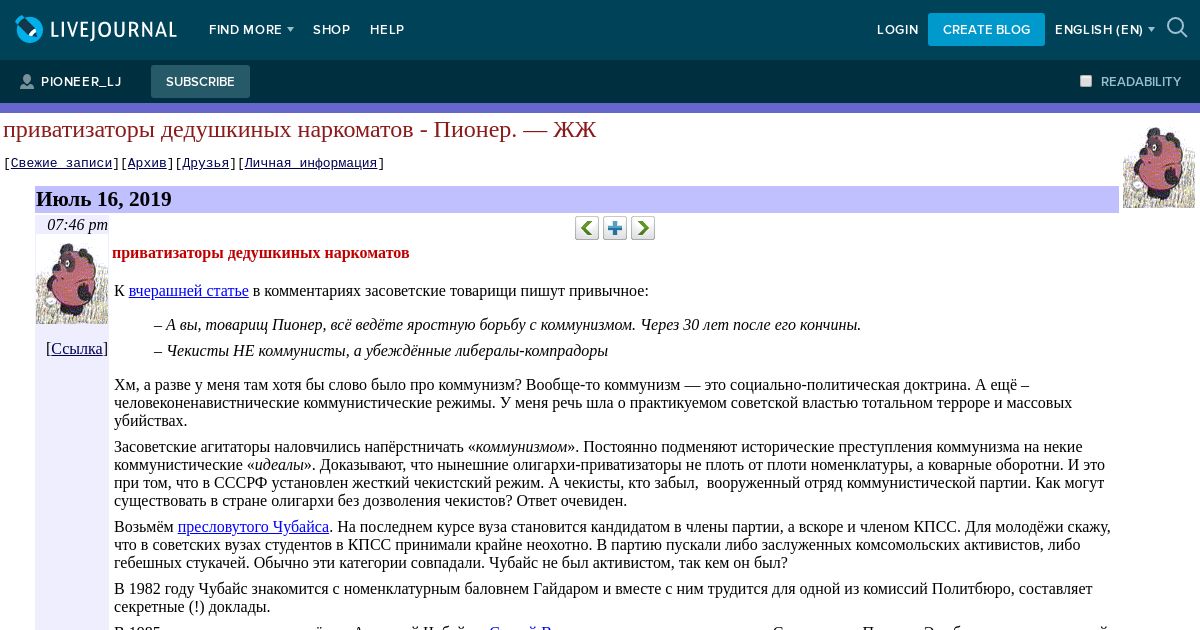This screenshot has height=630, width=1200.
Task: Click quote line starting with А вы, товарищ Пионер
Action: [508, 325]
